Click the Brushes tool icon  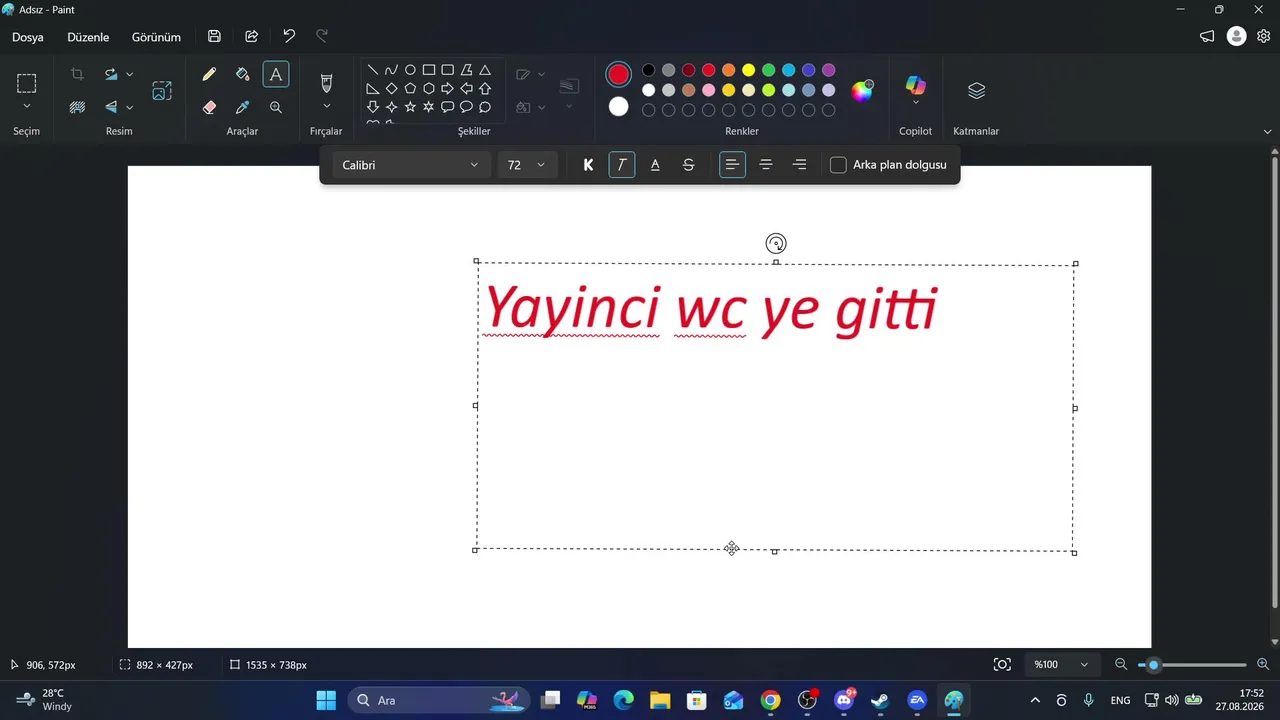[326, 82]
